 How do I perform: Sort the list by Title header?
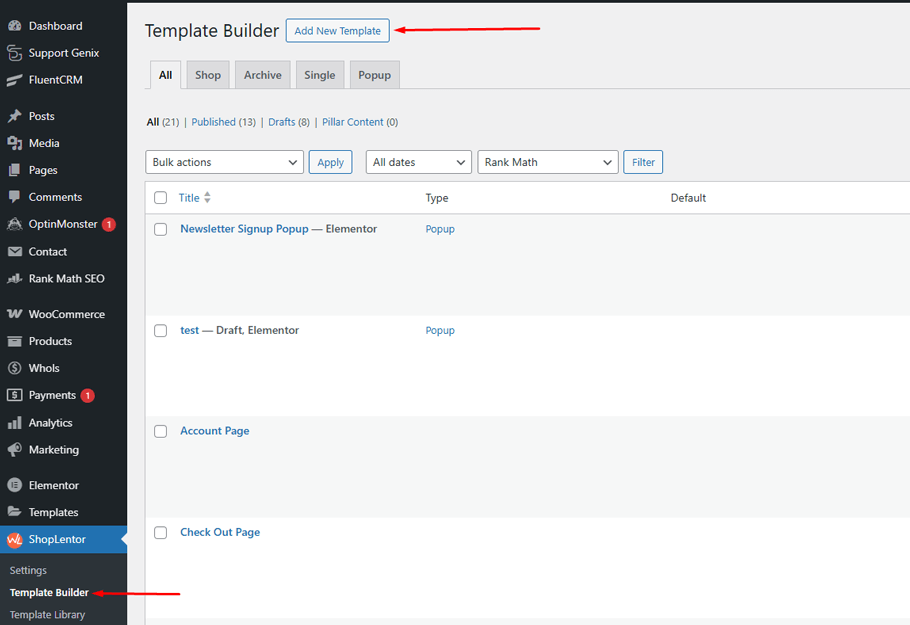(189, 198)
